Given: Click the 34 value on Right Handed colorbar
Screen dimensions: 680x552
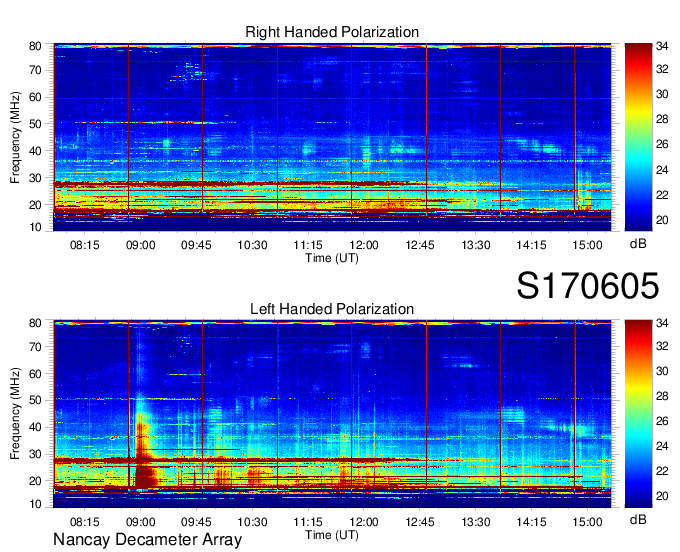Looking at the screenshot, I should click(662, 46).
